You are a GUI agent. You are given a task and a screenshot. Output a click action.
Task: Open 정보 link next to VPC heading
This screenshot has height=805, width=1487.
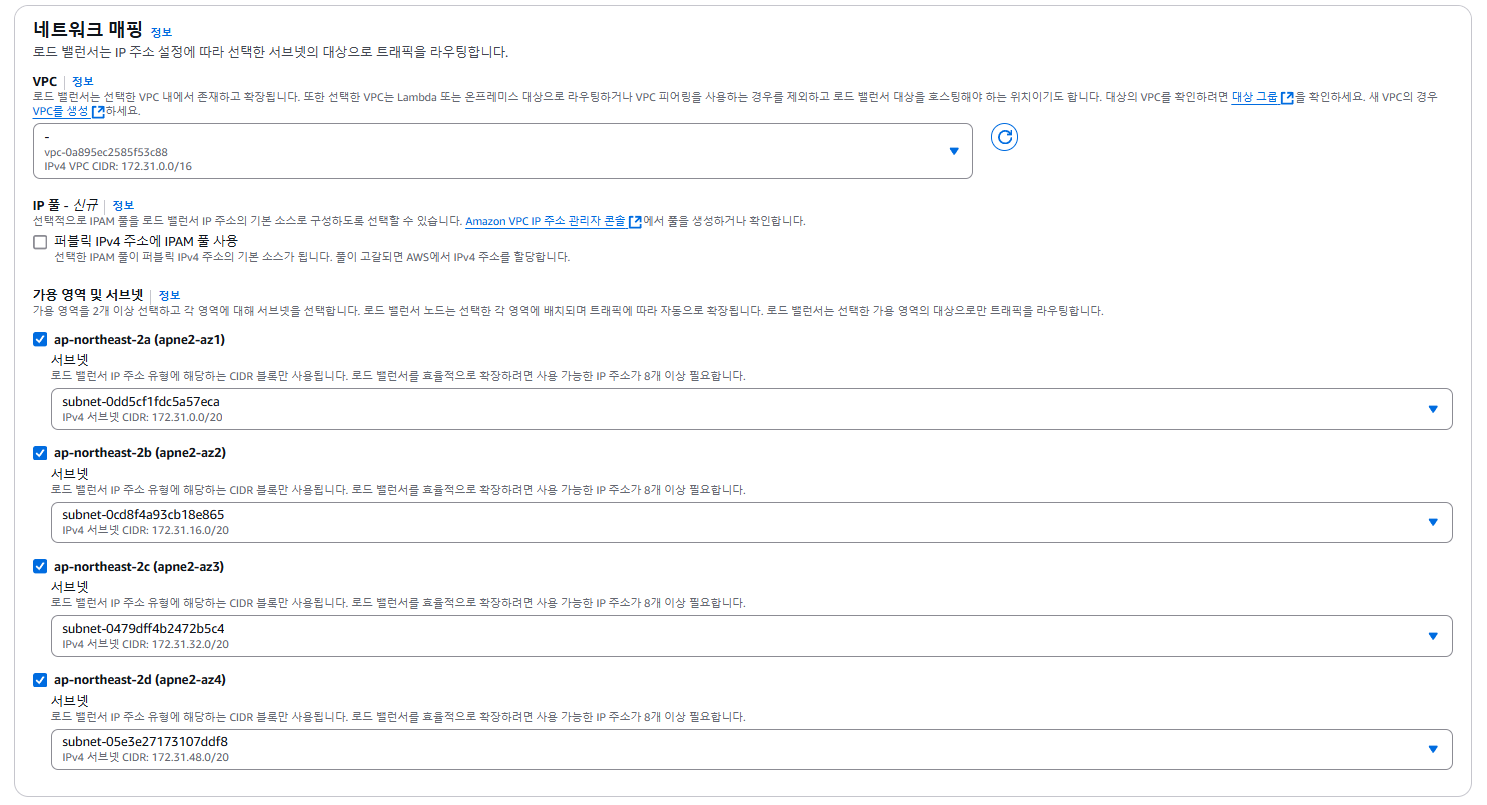coord(83,81)
